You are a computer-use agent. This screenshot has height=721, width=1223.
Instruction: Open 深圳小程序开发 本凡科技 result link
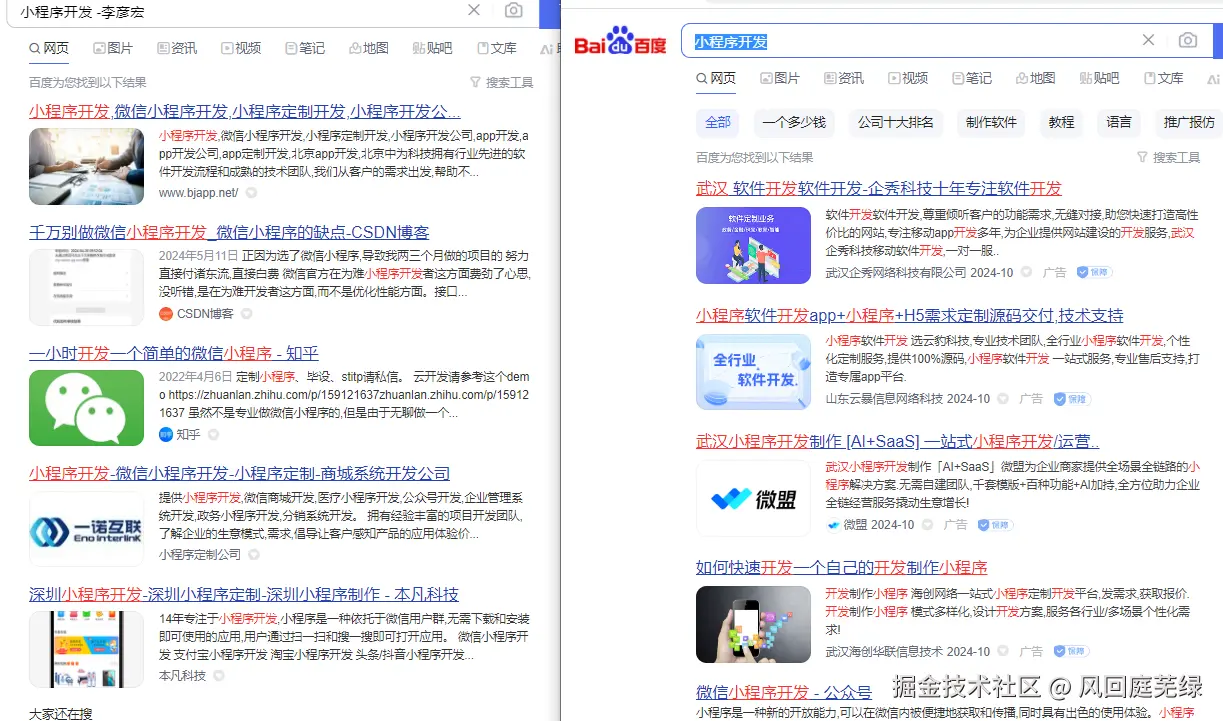[x=244, y=594]
